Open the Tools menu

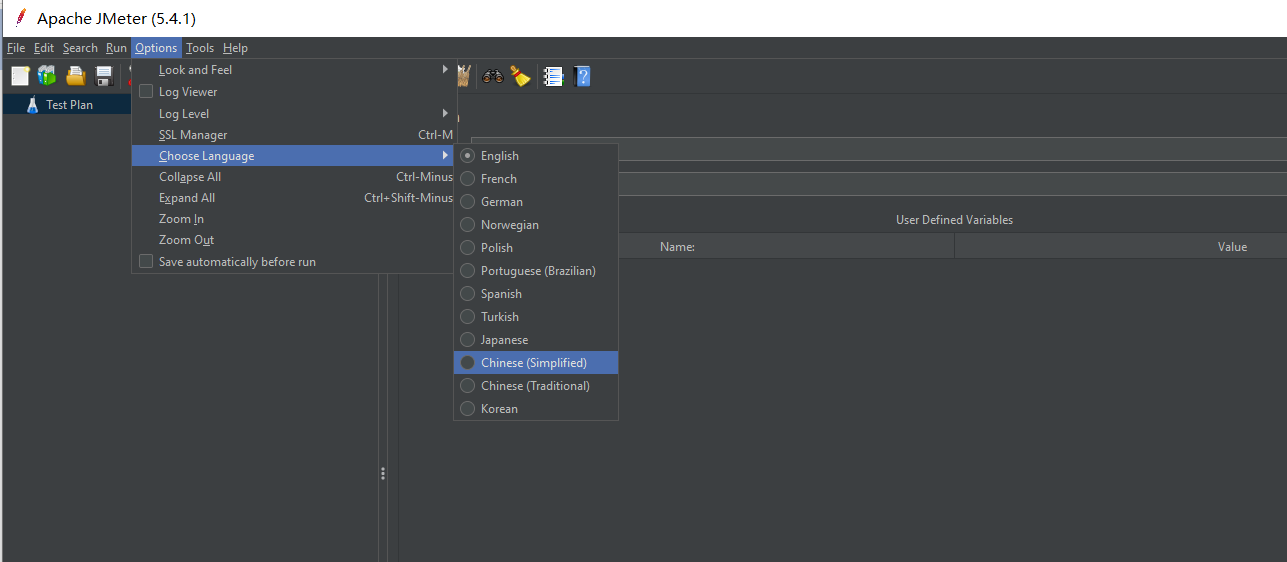point(200,48)
